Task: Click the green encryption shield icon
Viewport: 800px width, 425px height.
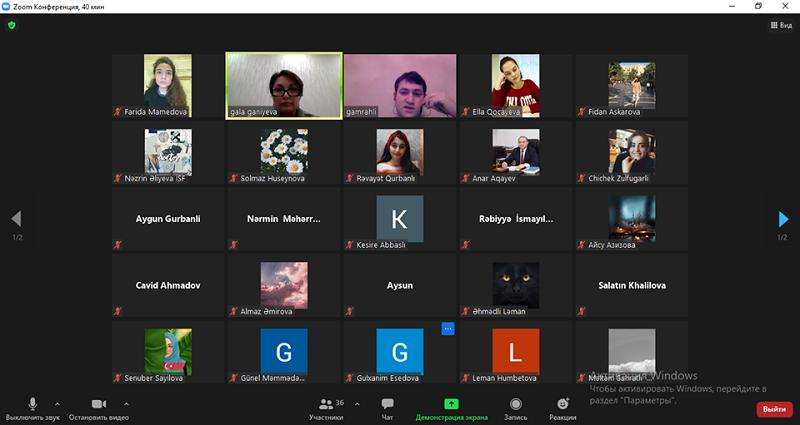Action: [12, 25]
